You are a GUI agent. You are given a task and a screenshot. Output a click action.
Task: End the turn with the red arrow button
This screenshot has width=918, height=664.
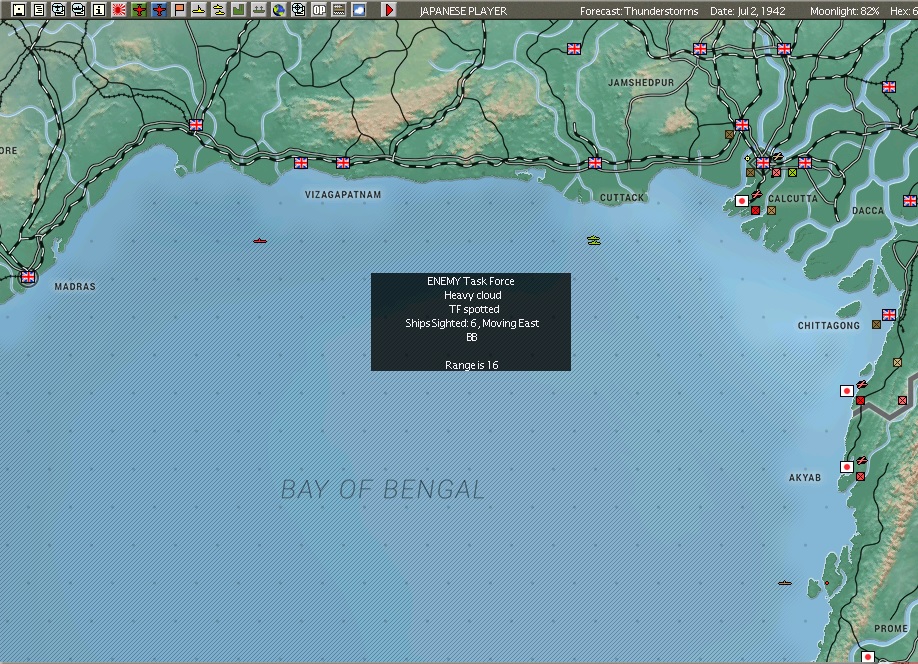click(387, 10)
